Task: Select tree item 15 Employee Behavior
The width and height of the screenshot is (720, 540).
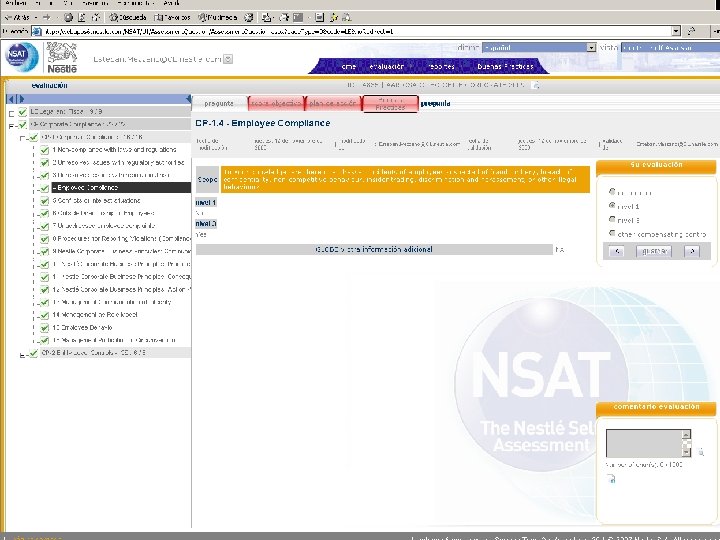Action: [x=82, y=328]
